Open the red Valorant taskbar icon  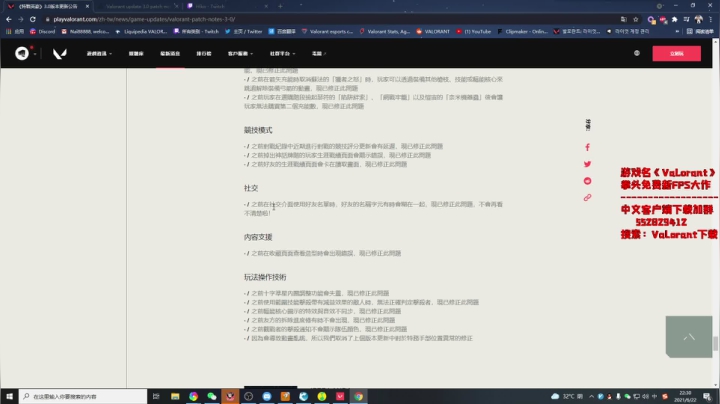[x=340, y=396]
